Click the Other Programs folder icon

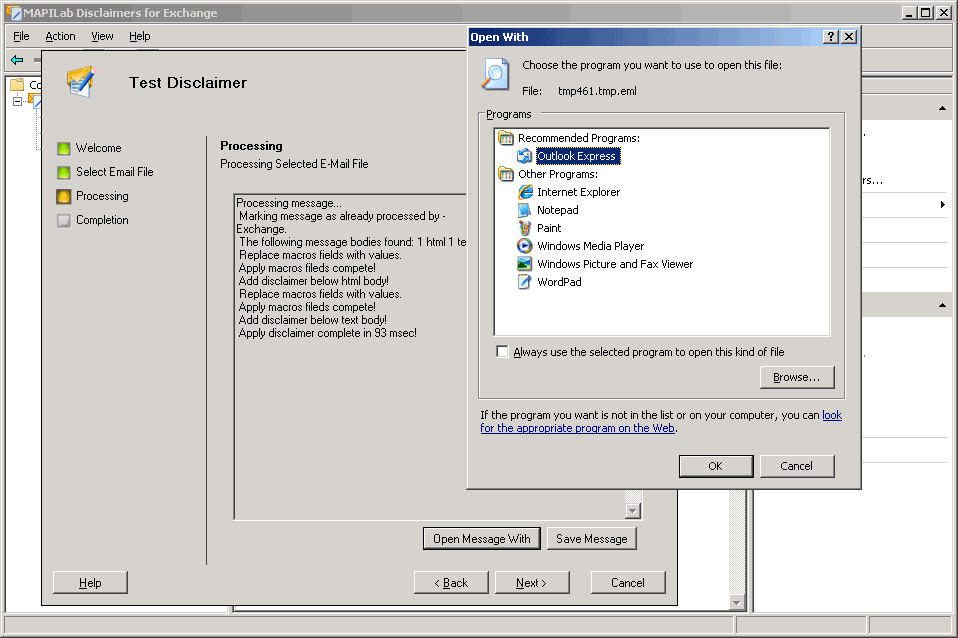pyautogui.click(x=506, y=174)
